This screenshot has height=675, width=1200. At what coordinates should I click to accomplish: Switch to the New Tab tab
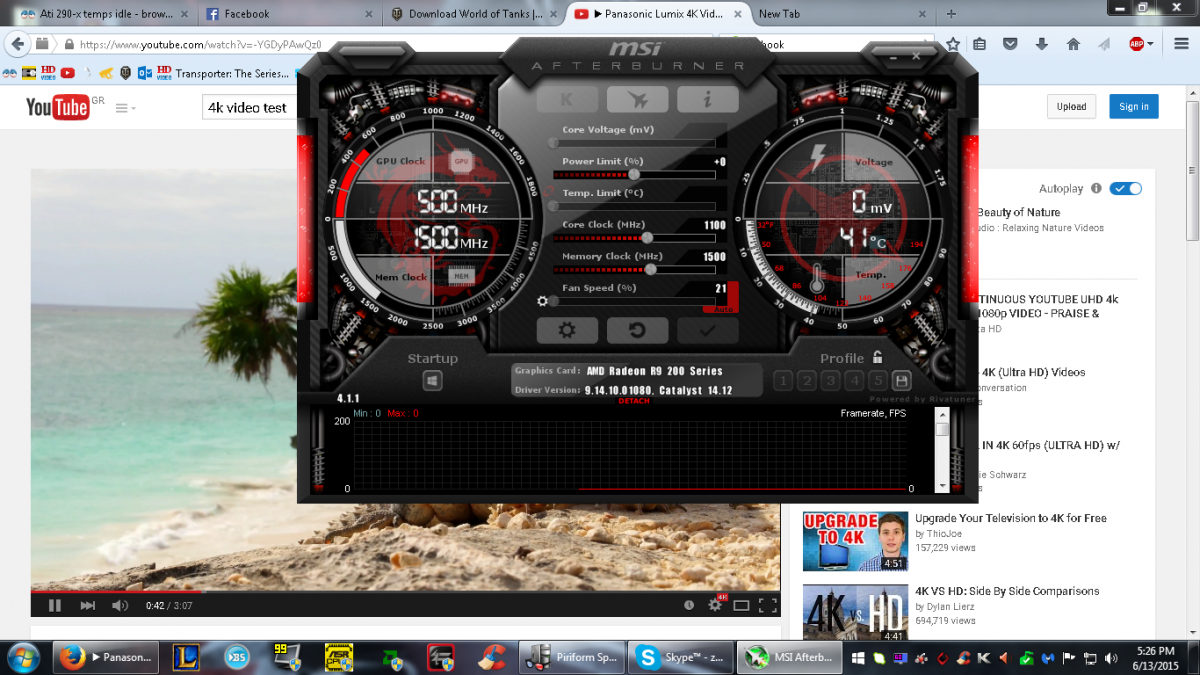click(842, 14)
